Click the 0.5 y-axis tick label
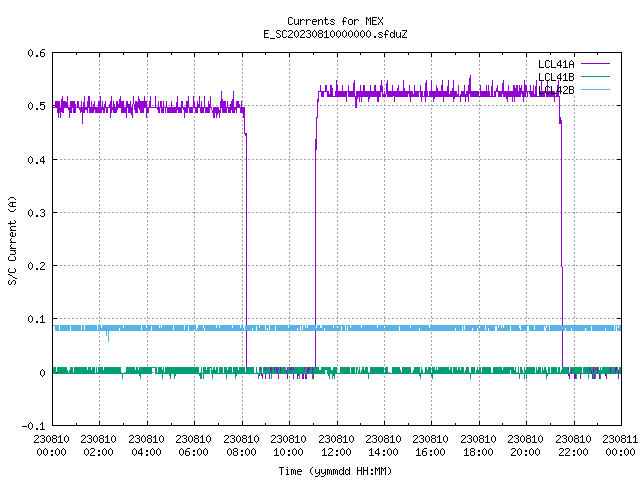The image size is (640, 480). click(36, 106)
